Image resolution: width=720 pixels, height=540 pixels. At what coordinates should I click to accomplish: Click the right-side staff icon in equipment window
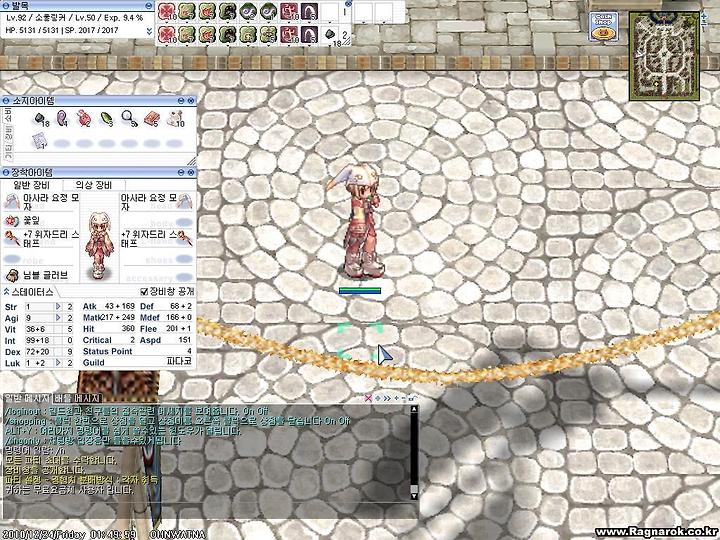[185, 238]
